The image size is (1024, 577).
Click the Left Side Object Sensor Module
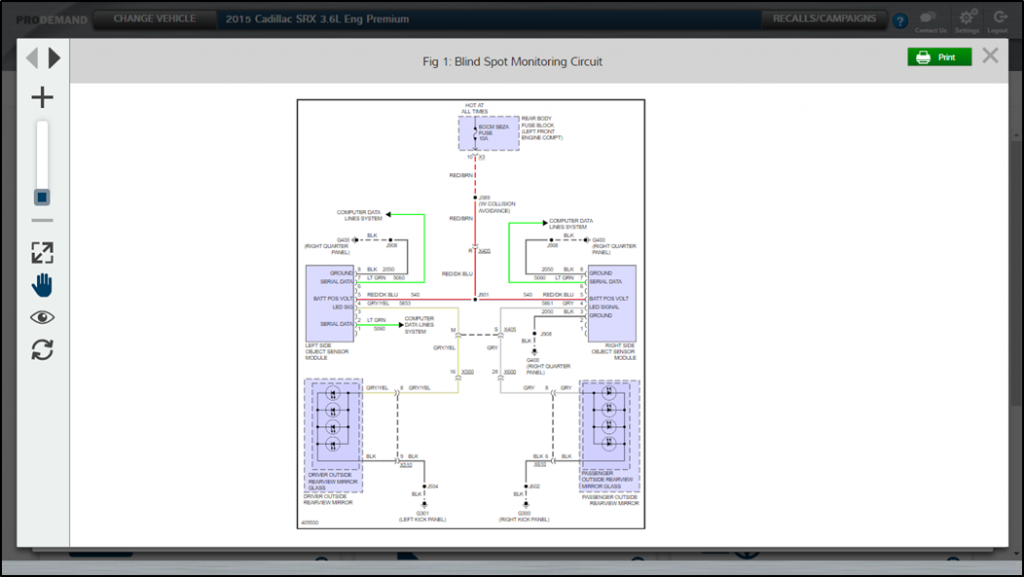330,303
